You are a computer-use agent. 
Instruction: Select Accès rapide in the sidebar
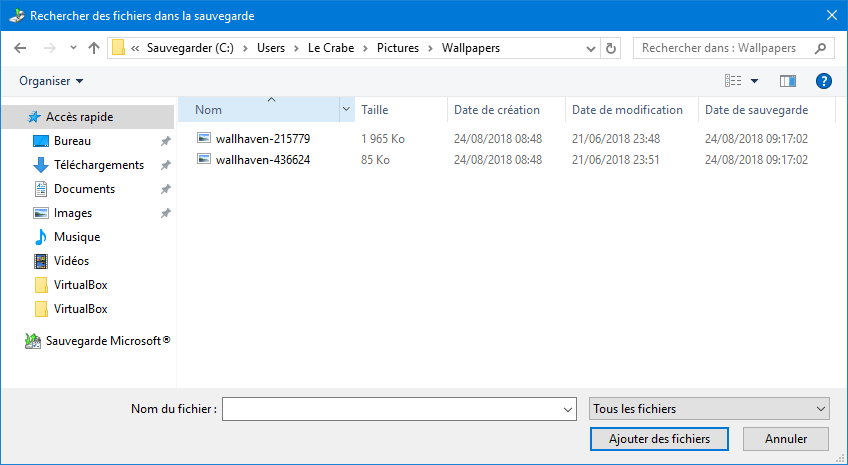(88, 117)
